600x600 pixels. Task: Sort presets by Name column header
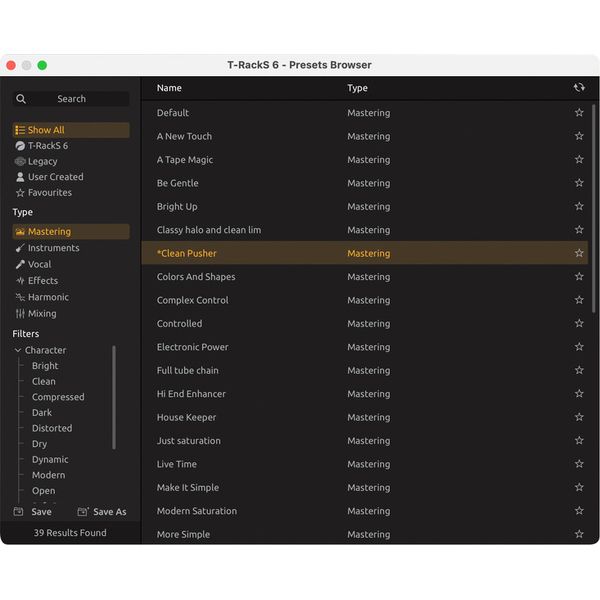click(170, 88)
